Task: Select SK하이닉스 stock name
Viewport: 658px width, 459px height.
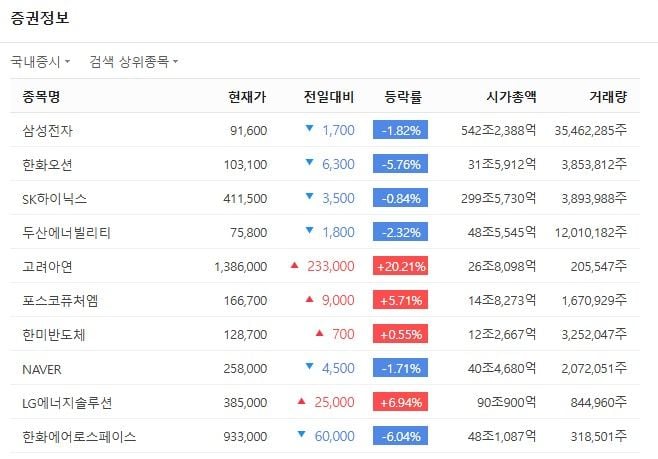Action: (54, 198)
